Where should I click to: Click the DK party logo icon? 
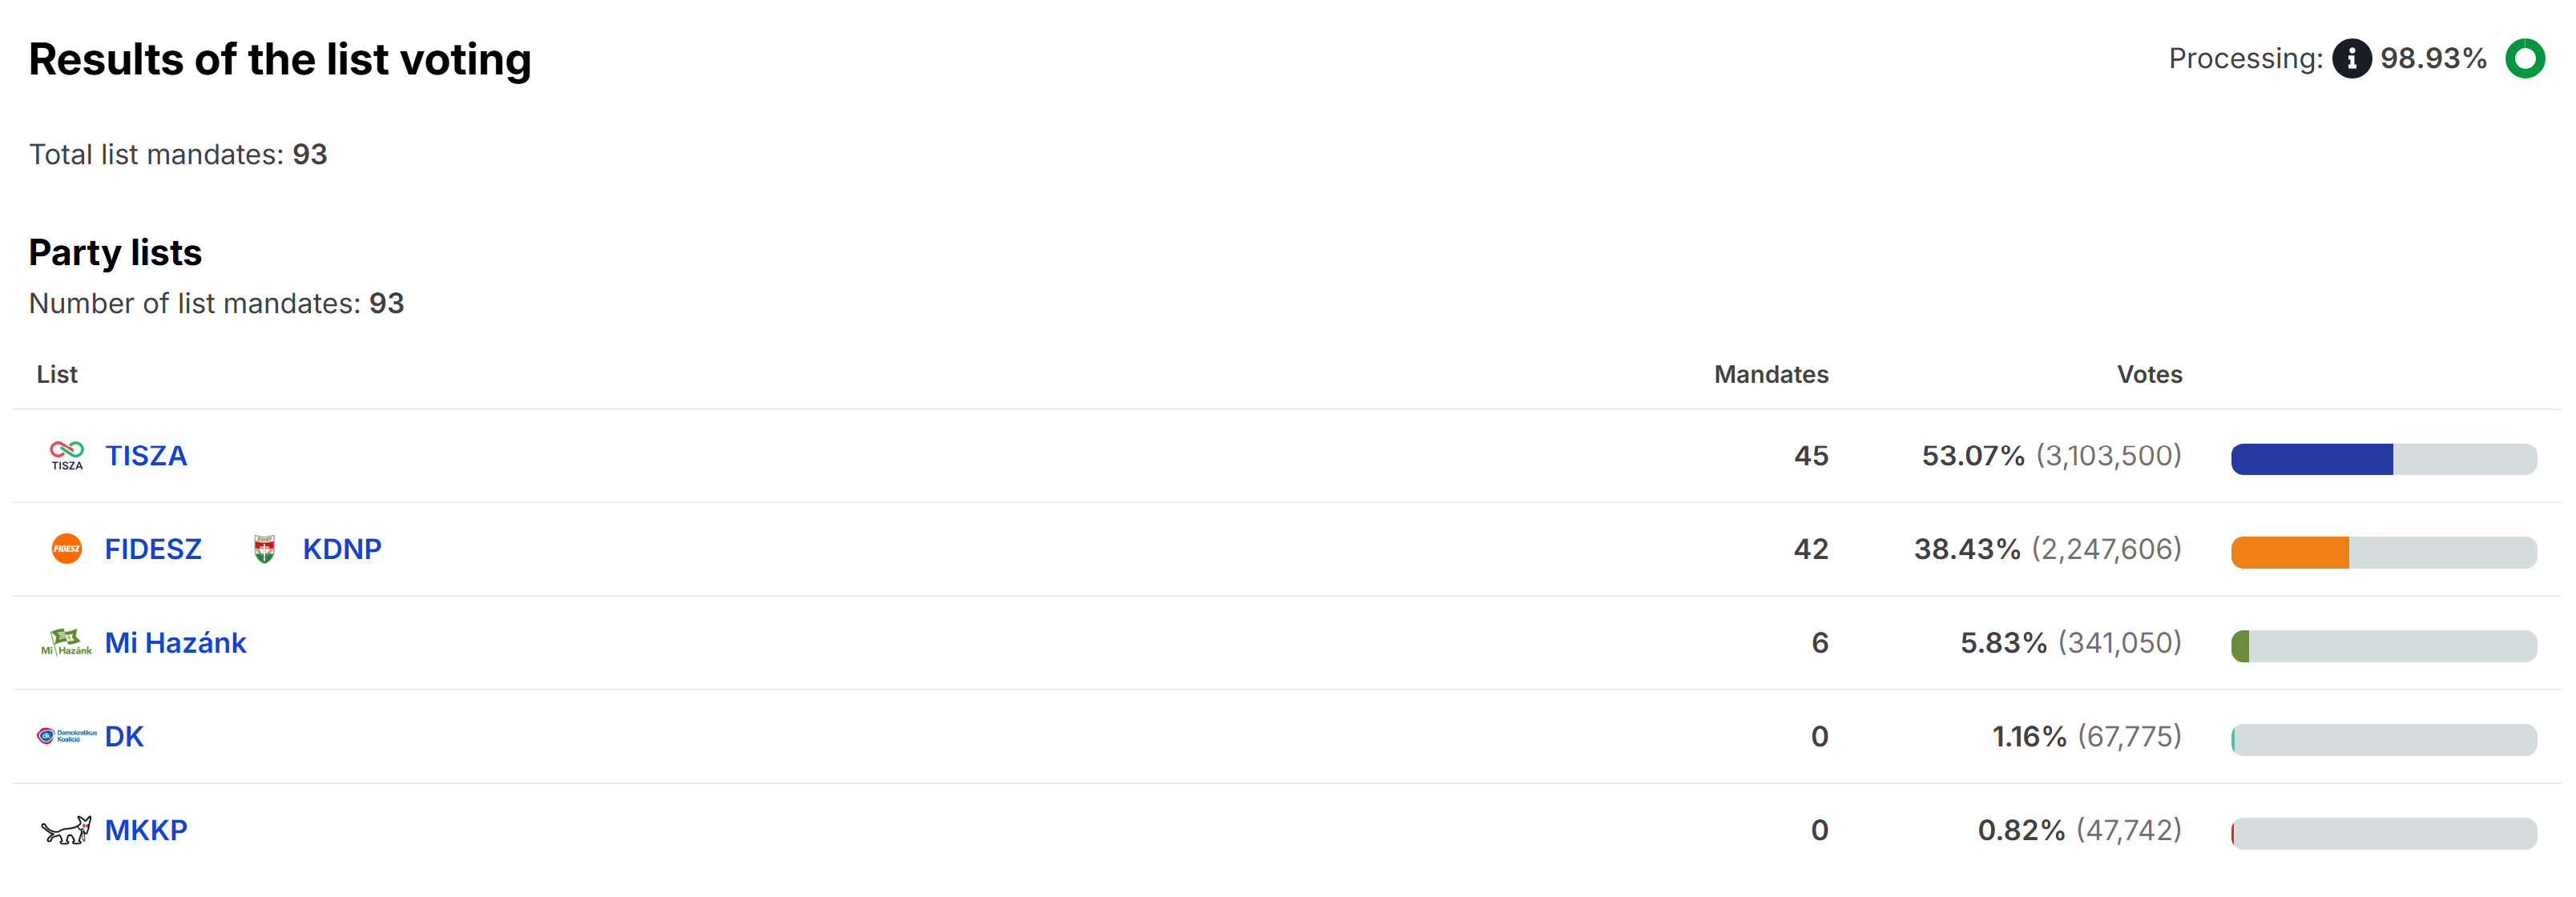click(x=67, y=736)
